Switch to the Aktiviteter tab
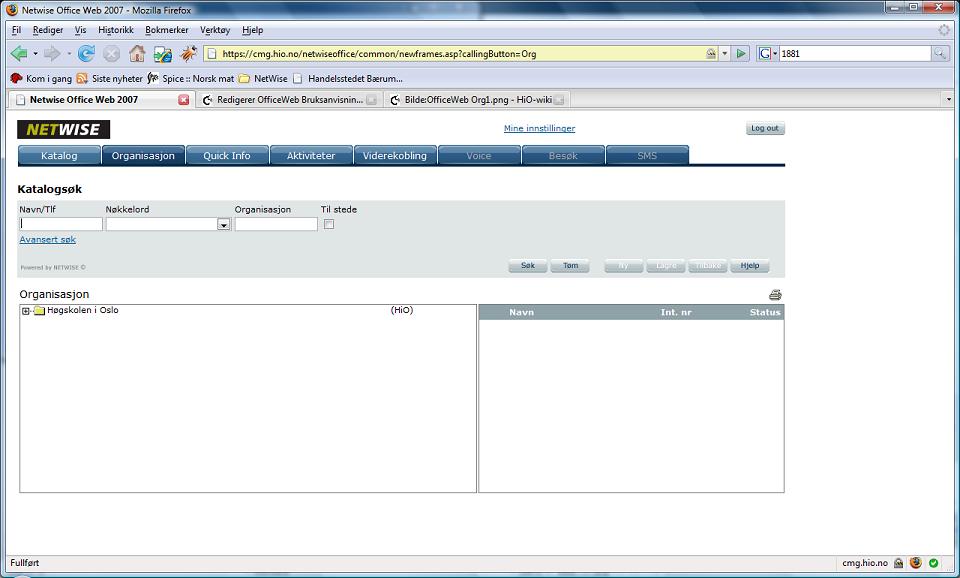The image size is (960, 578). (311, 156)
